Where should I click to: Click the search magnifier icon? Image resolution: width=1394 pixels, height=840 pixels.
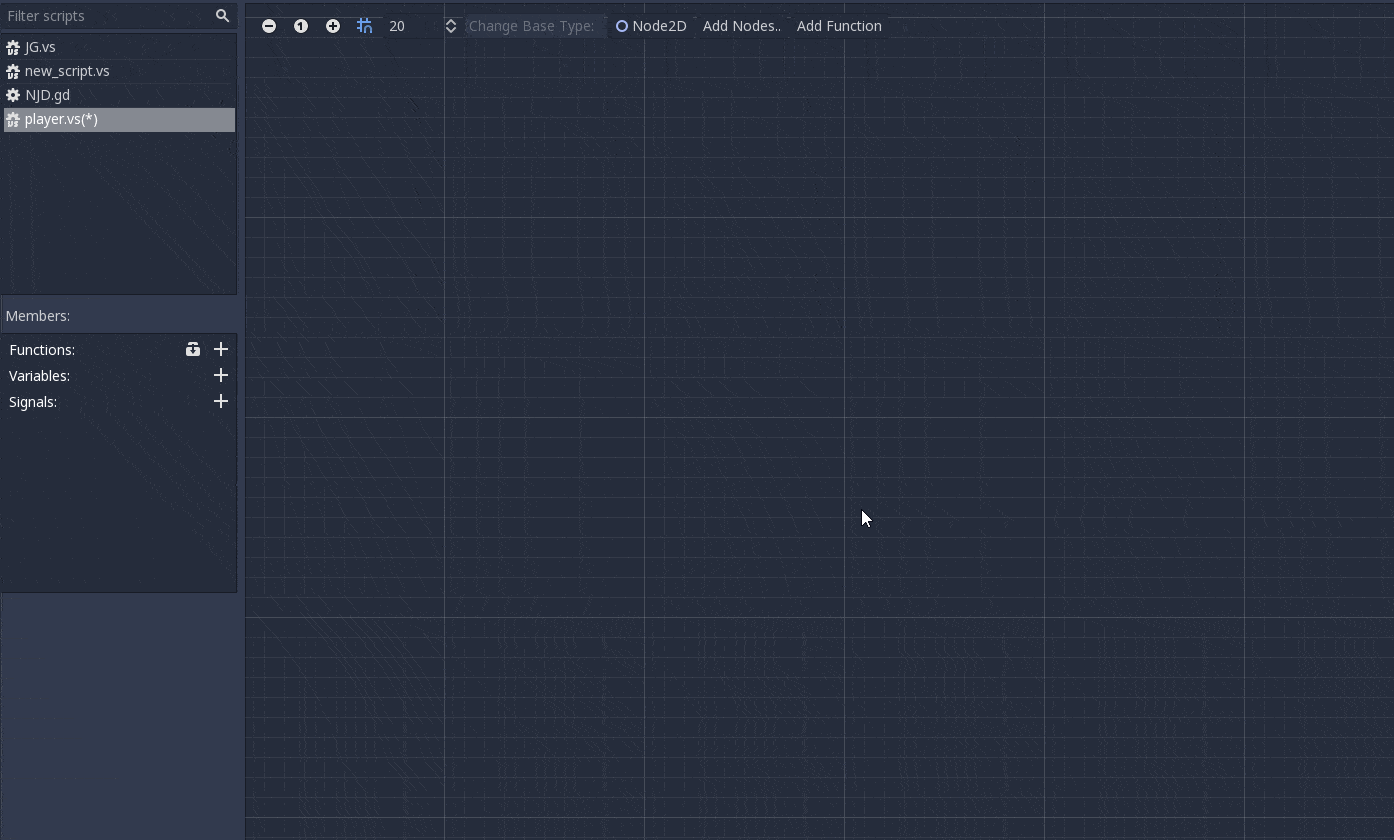[223, 16]
